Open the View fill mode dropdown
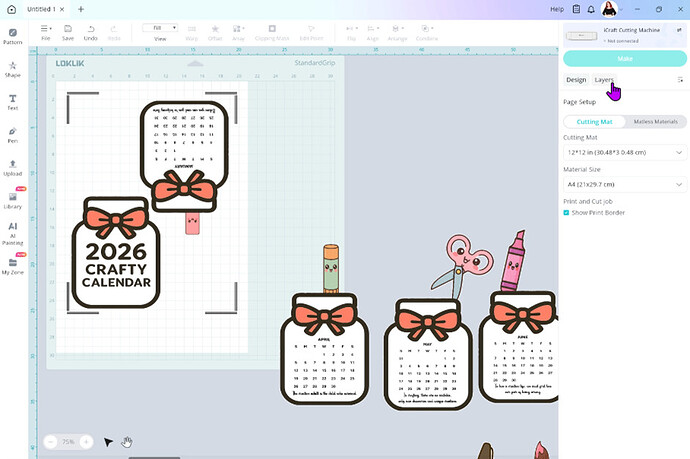Viewport: 690px width, 459px height. click(x=160, y=28)
